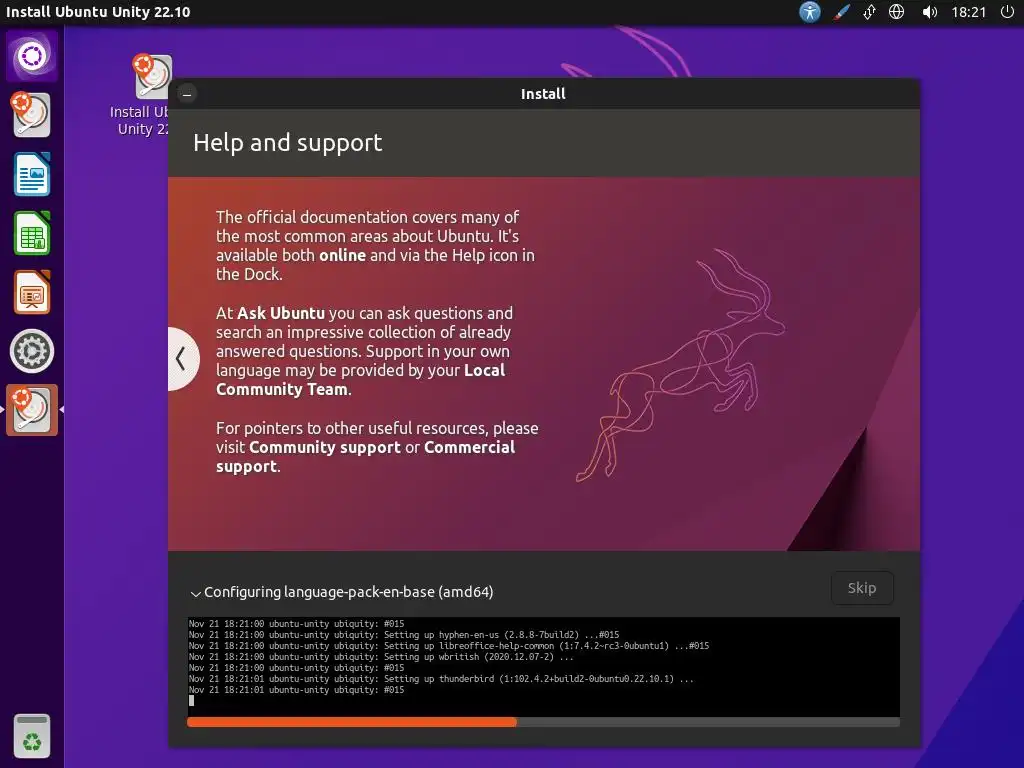1024x768 pixels.
Task: Open the top Install Ubuntu Unity icon in the dock
Action: [x=31, y=114]
